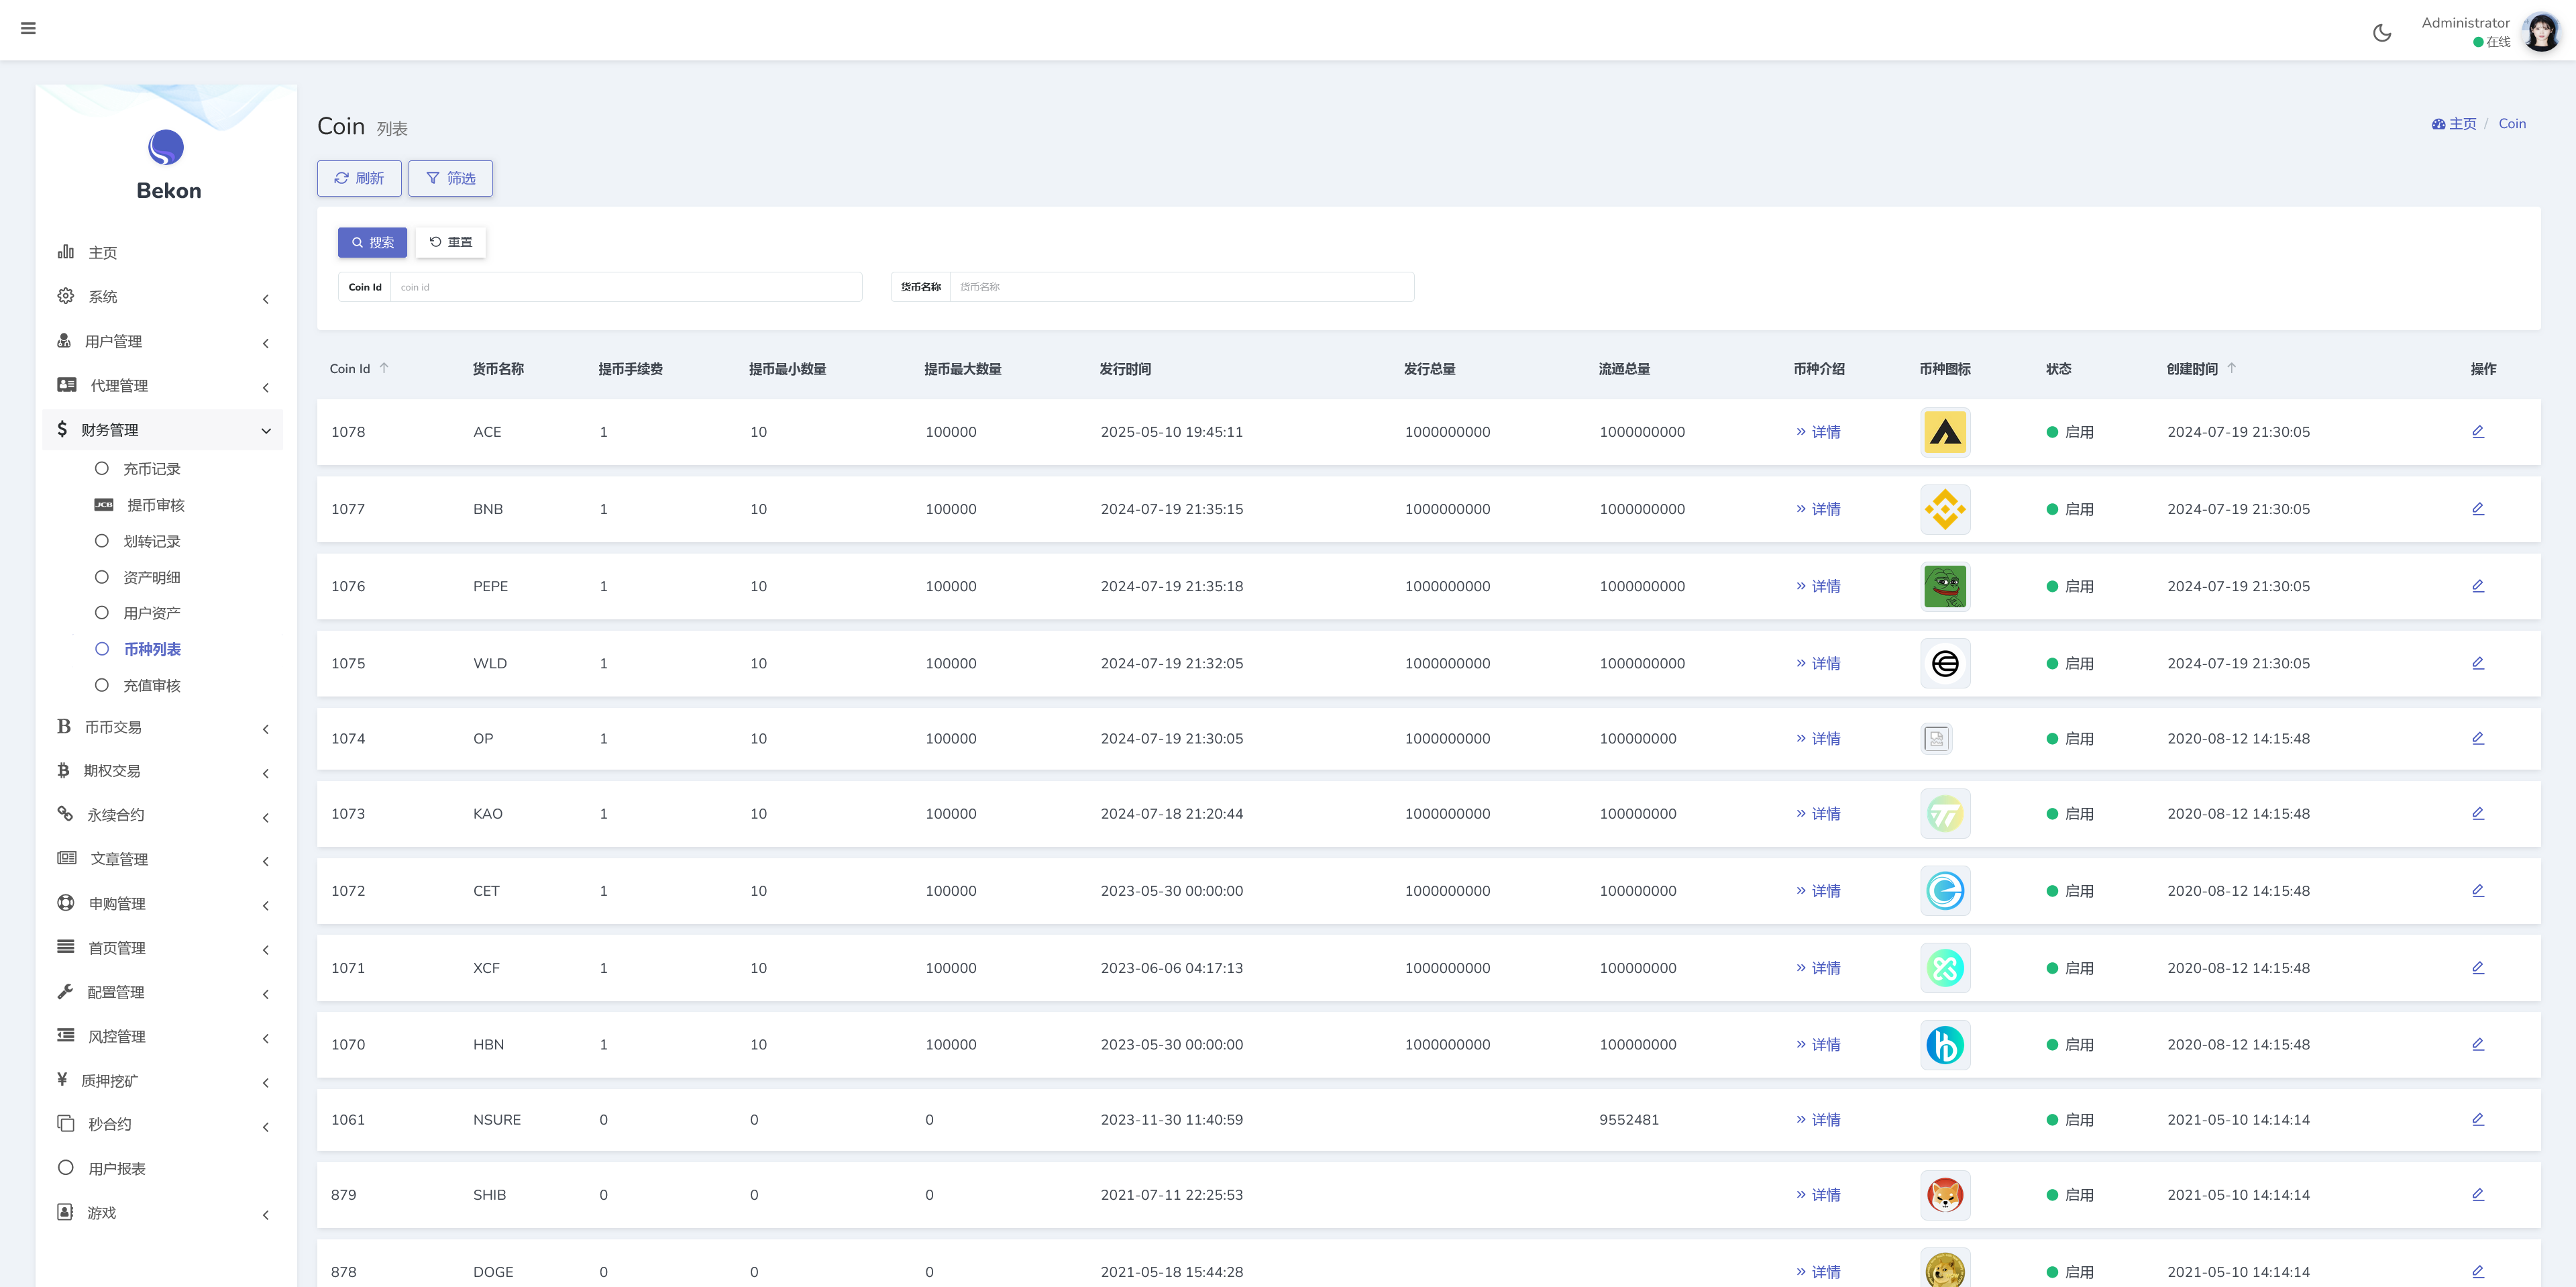Sort by Coin Id column arrow
2576x1287 pixels.
[x=384, y=368]
